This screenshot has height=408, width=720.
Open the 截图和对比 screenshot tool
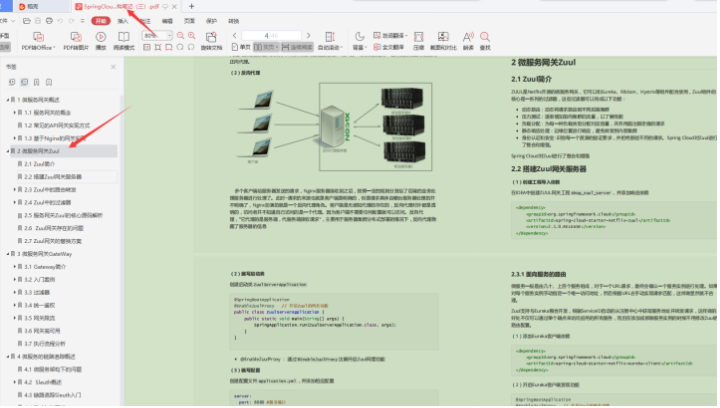443,40
